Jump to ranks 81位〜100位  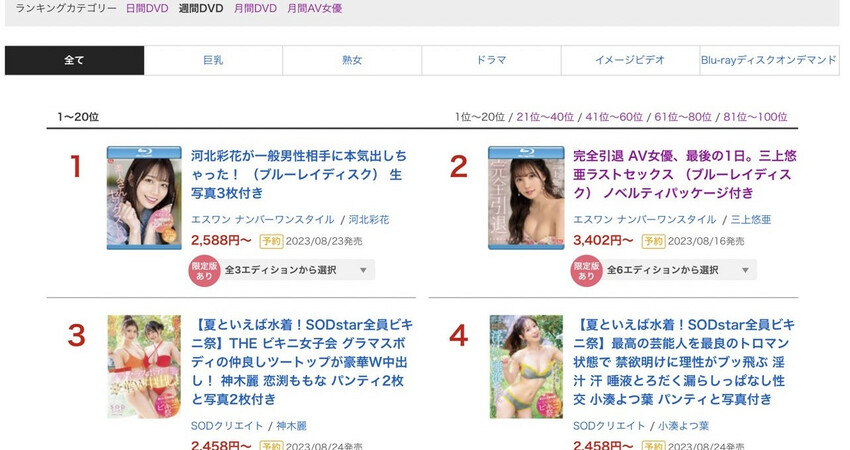coord(755,117)
